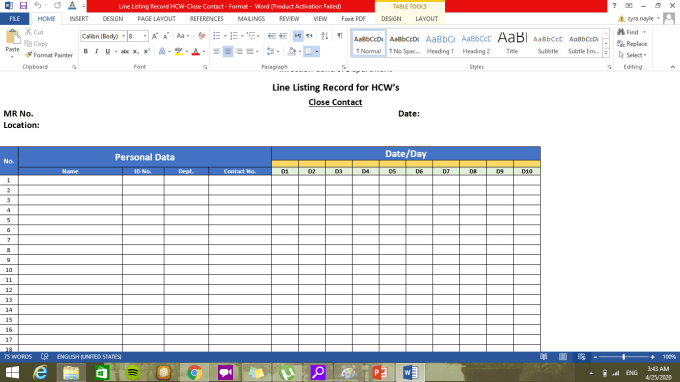Click the Save icon in quick access toolbar
This screenshot has width=680, height=382.
pos(23,6)
